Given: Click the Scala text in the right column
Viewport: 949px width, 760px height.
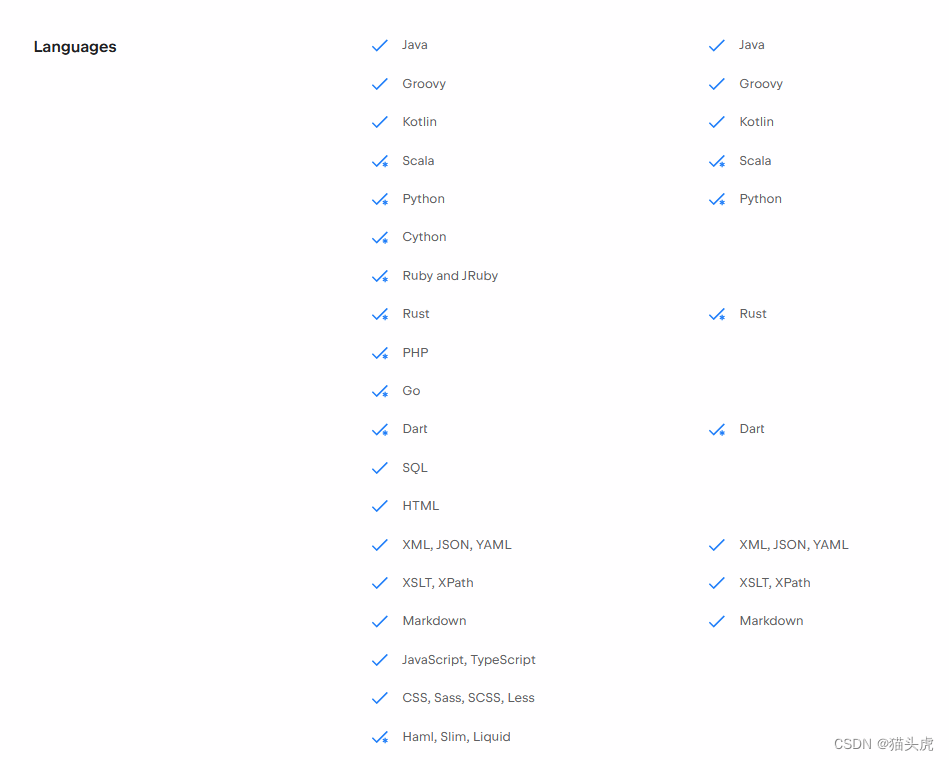Looking at the screenshot, I should 755,161.
